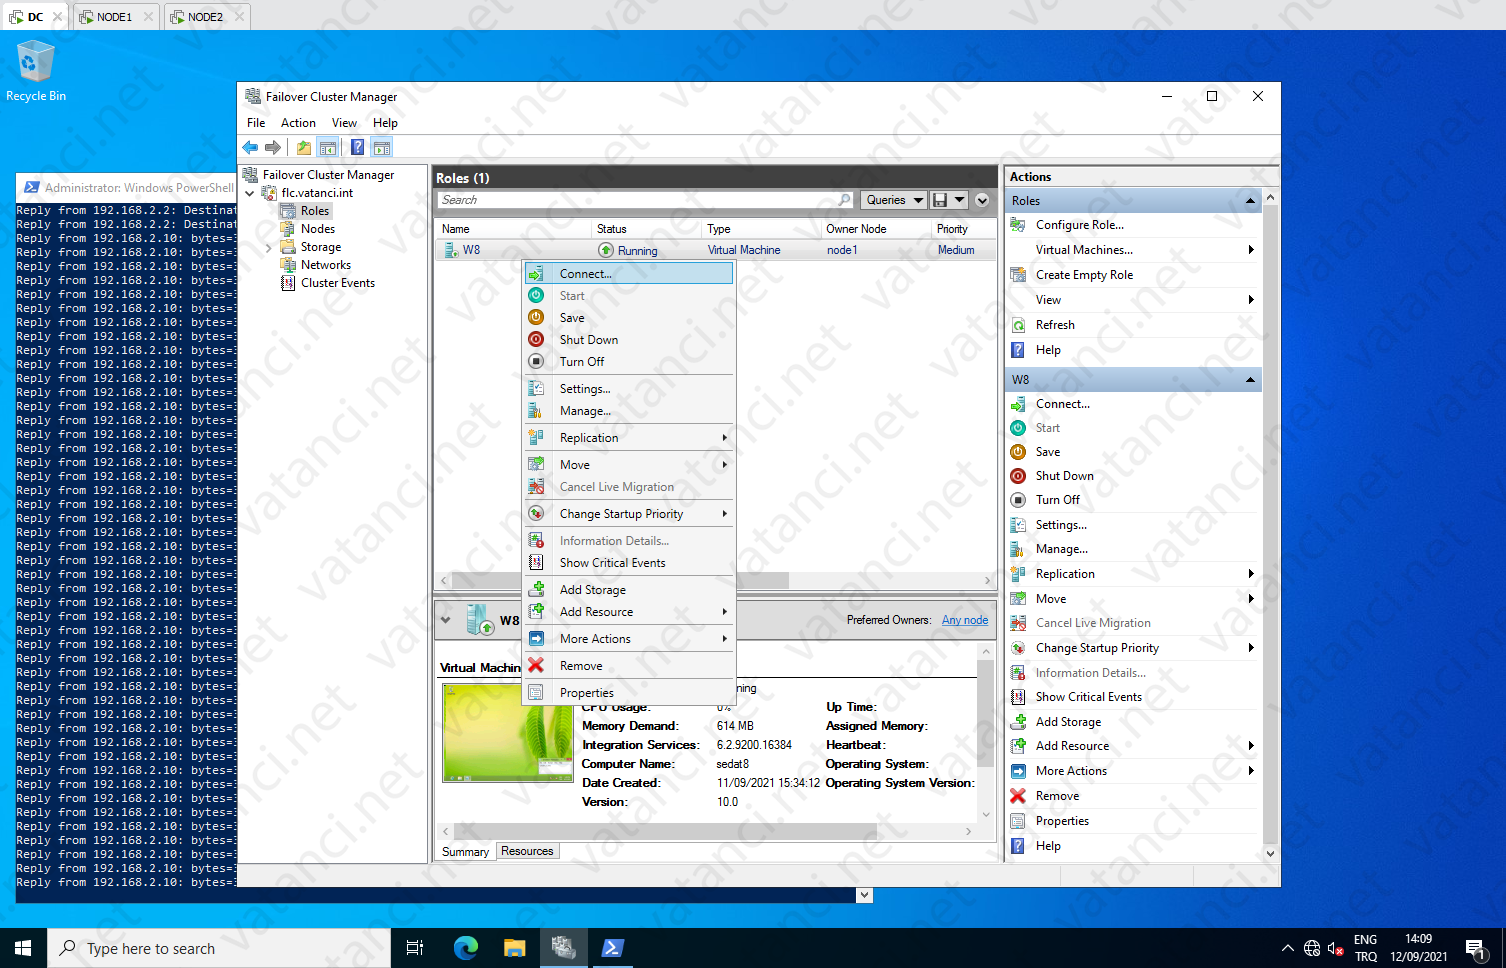Click the Shut Down icon in Actions pane

tap(1018, 476)
